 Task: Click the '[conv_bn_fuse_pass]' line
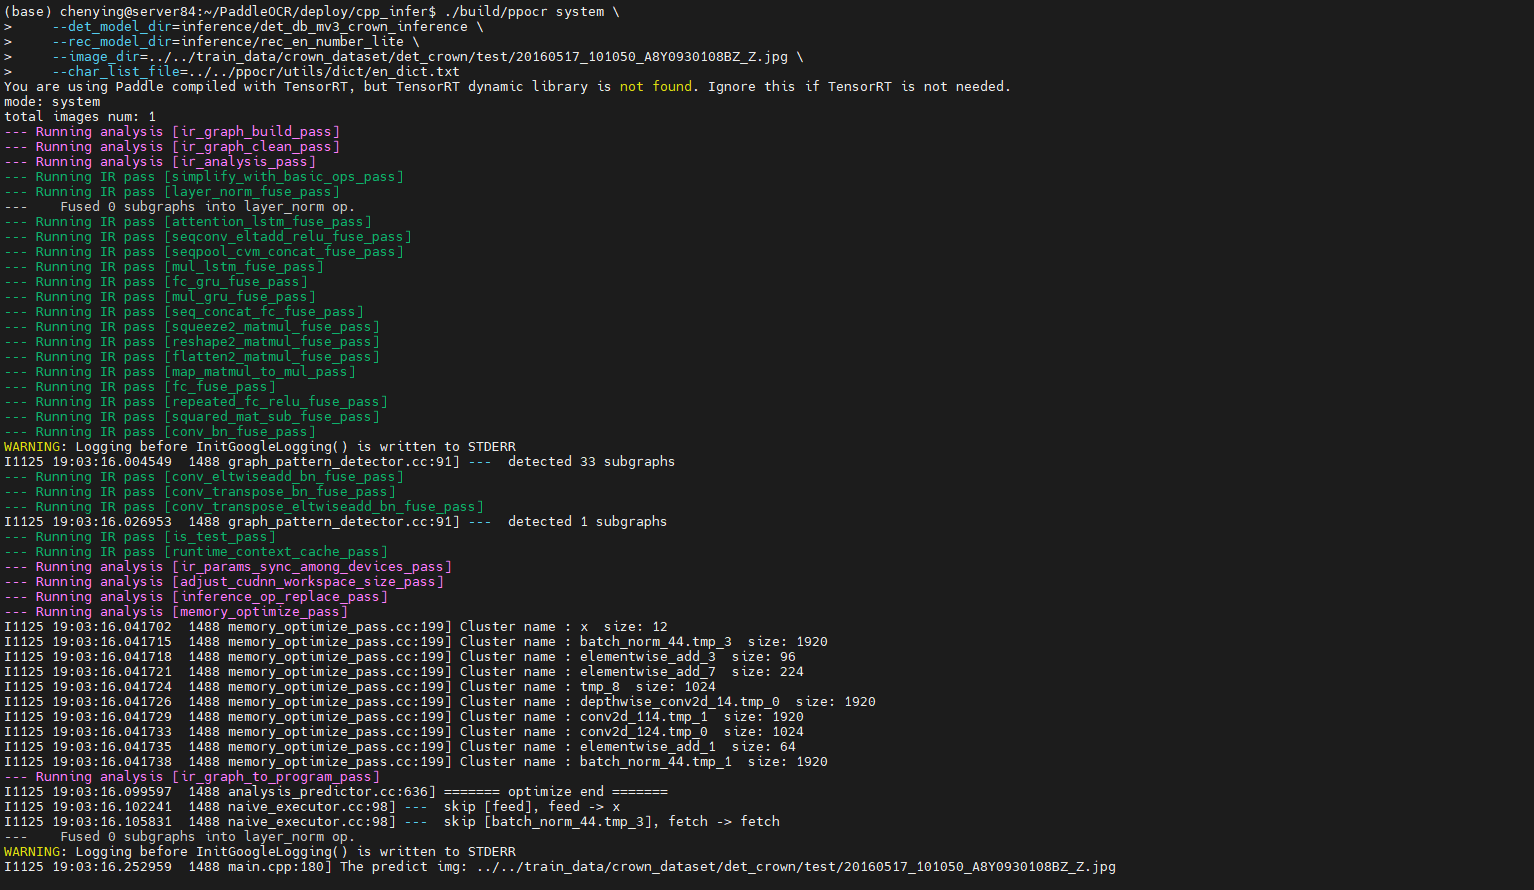click(160, 432)
